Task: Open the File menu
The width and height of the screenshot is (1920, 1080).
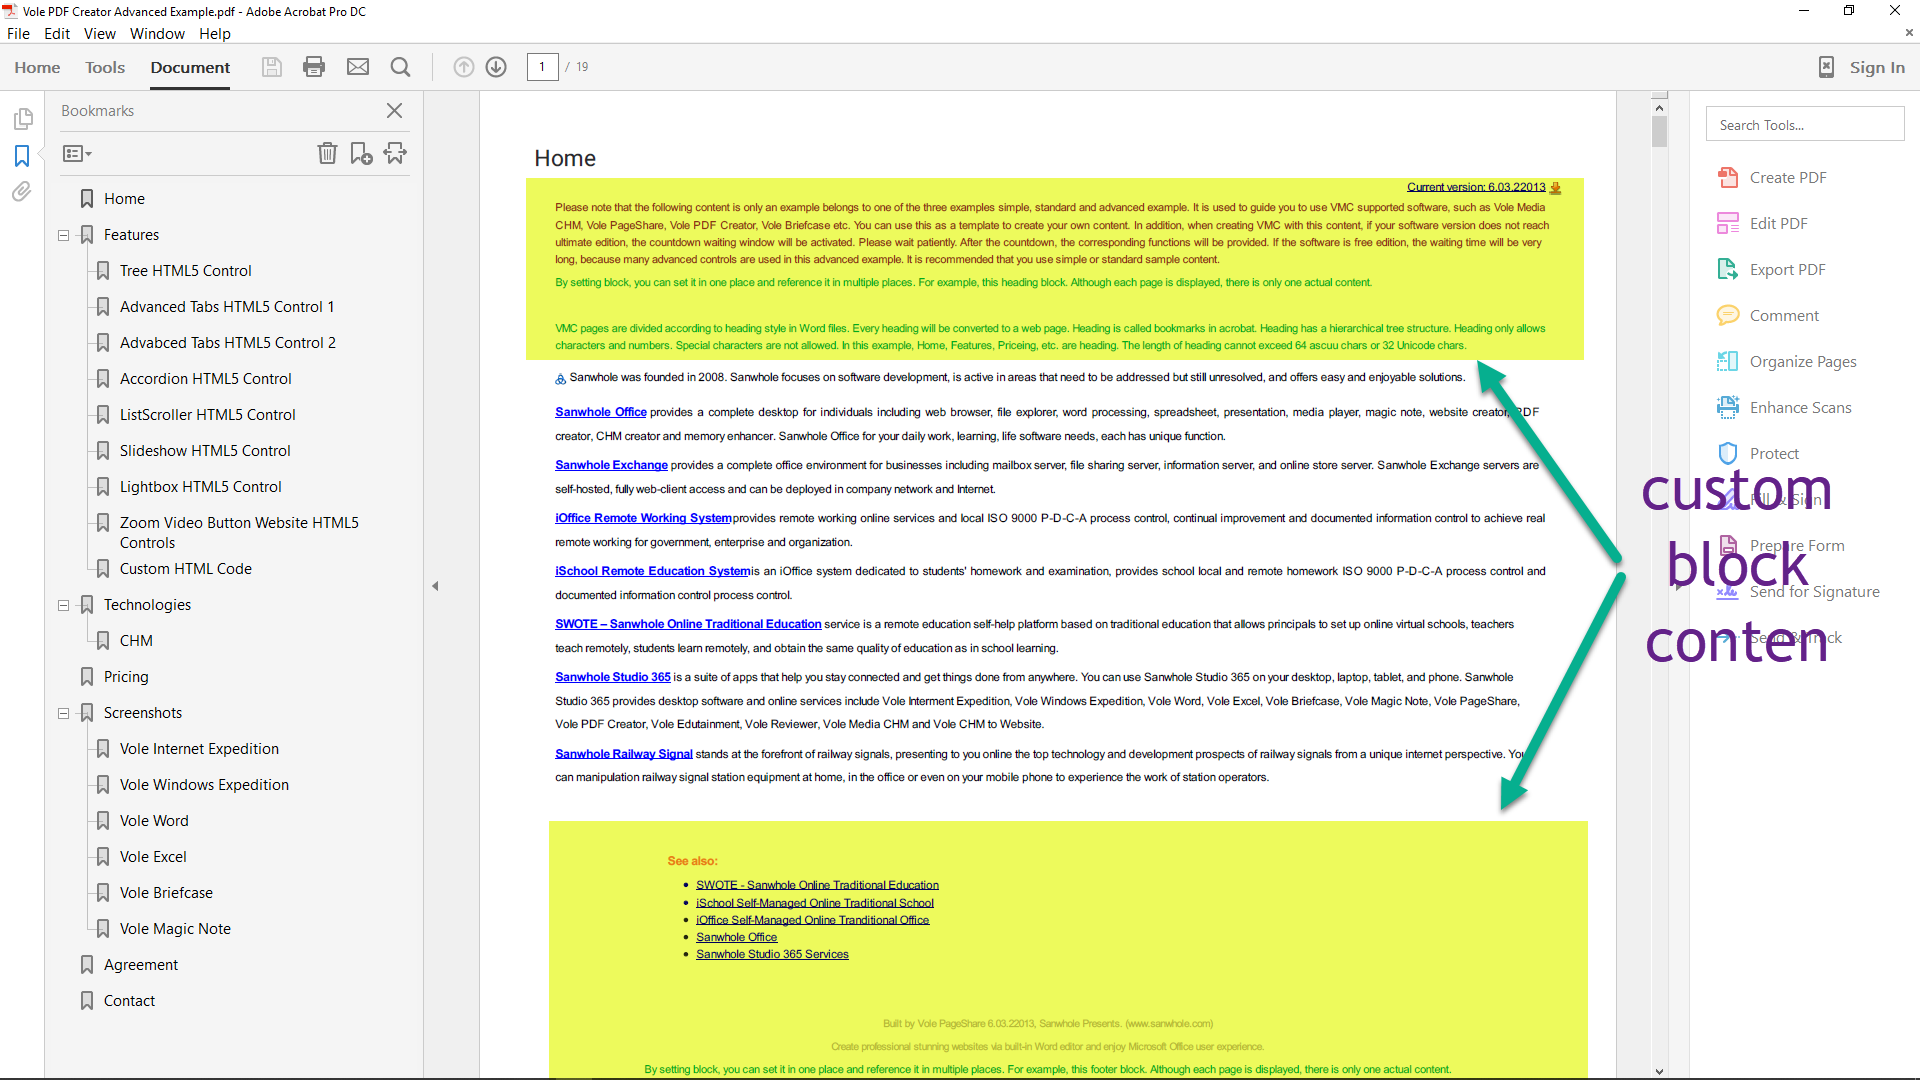Action: [x=18, y=34]
